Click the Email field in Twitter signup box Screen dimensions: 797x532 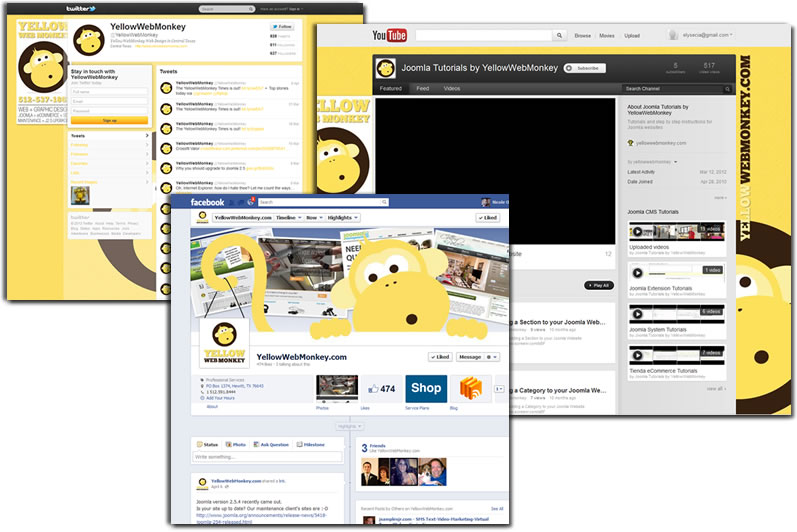(x=109, y=101)
